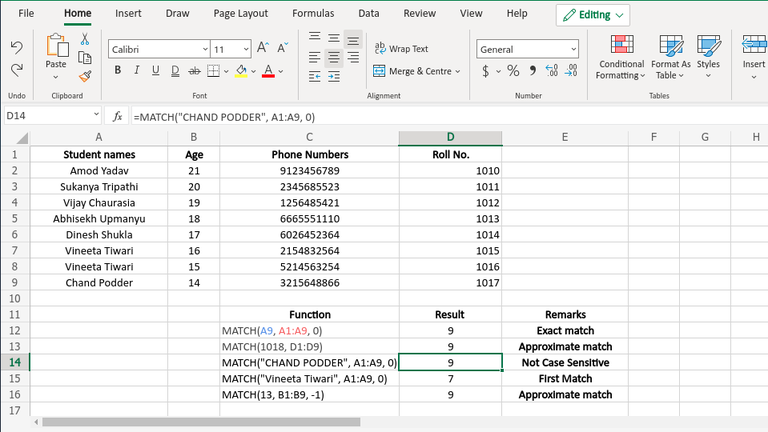768x432 pixels.
Task: Click the Merge & Centre button
Action: tap(416, 71)
